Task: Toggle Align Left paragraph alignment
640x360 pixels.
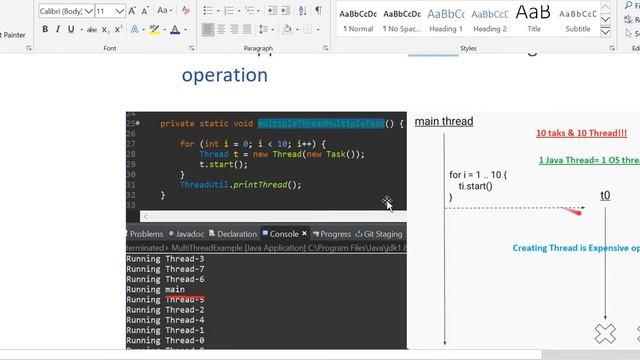Action: (x=208, y=29)
